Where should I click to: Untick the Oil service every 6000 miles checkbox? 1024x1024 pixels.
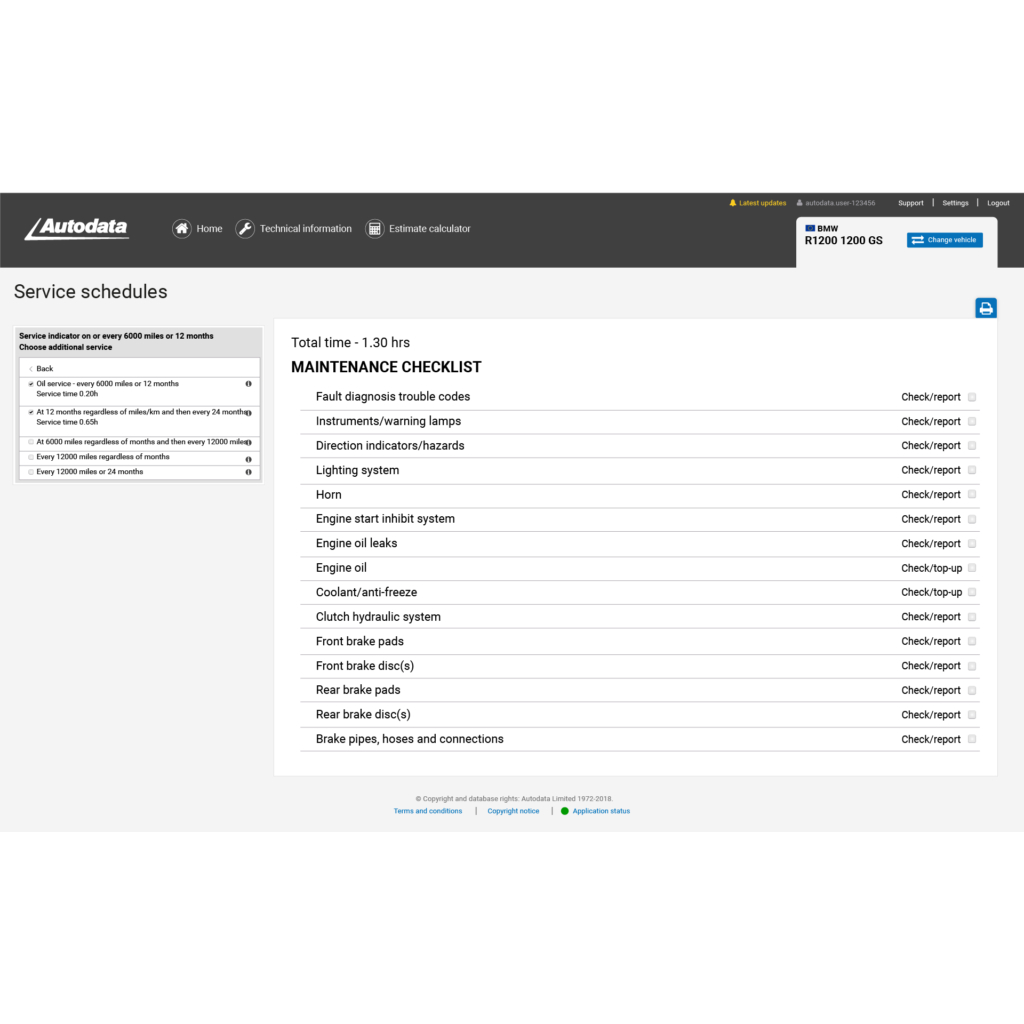pos(31,384)
